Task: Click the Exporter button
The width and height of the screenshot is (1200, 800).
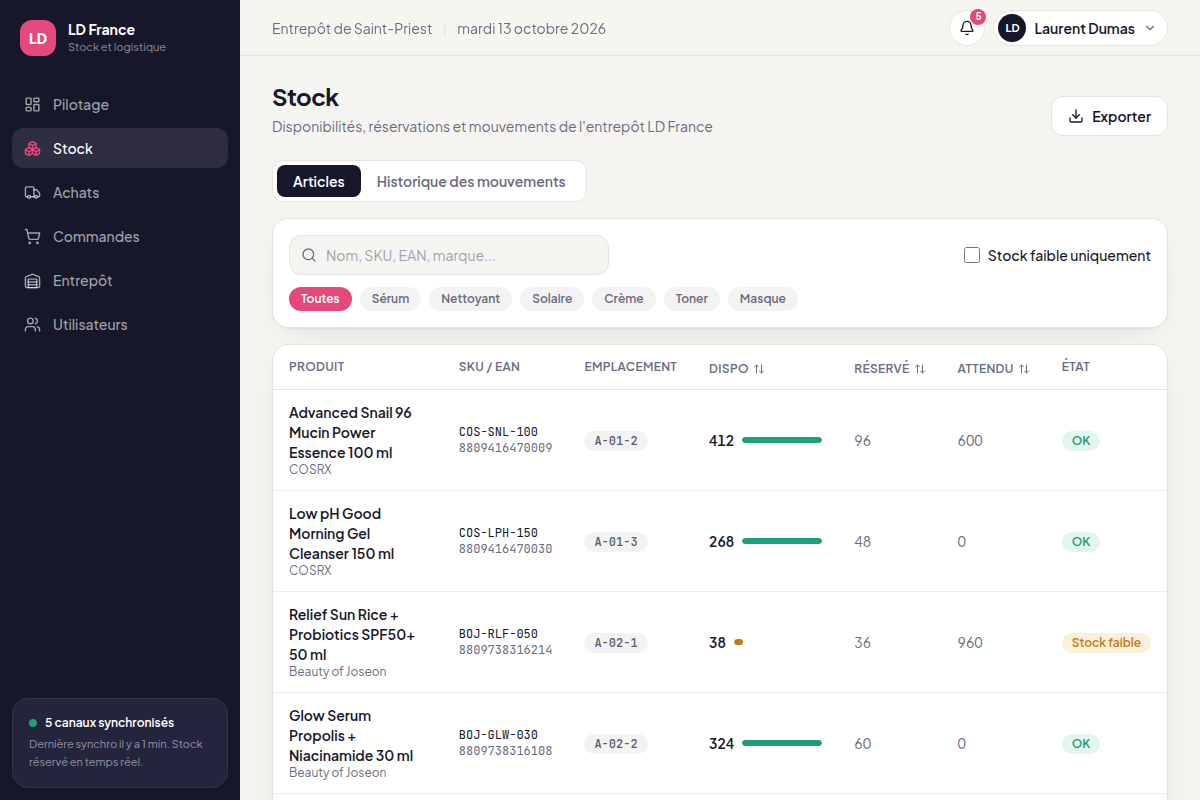Action: 1109,116
